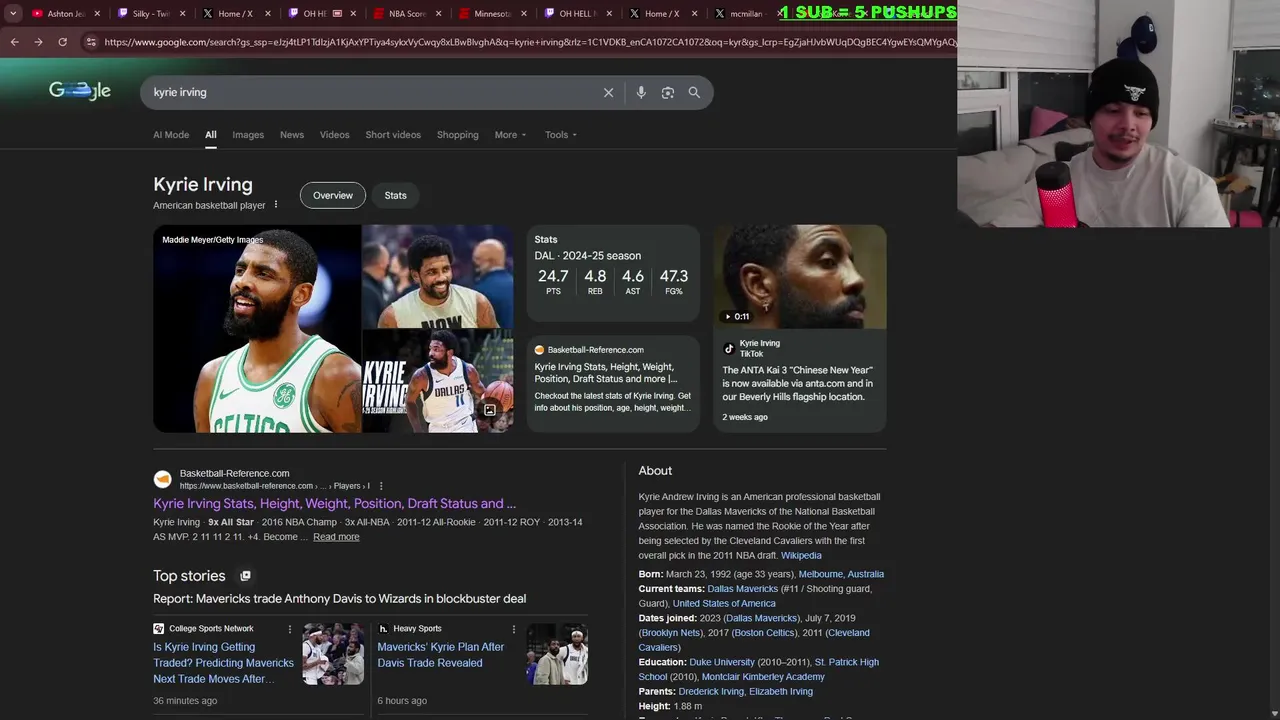
Task: Submit search with the magnifier icon
Action: point(694,92)
